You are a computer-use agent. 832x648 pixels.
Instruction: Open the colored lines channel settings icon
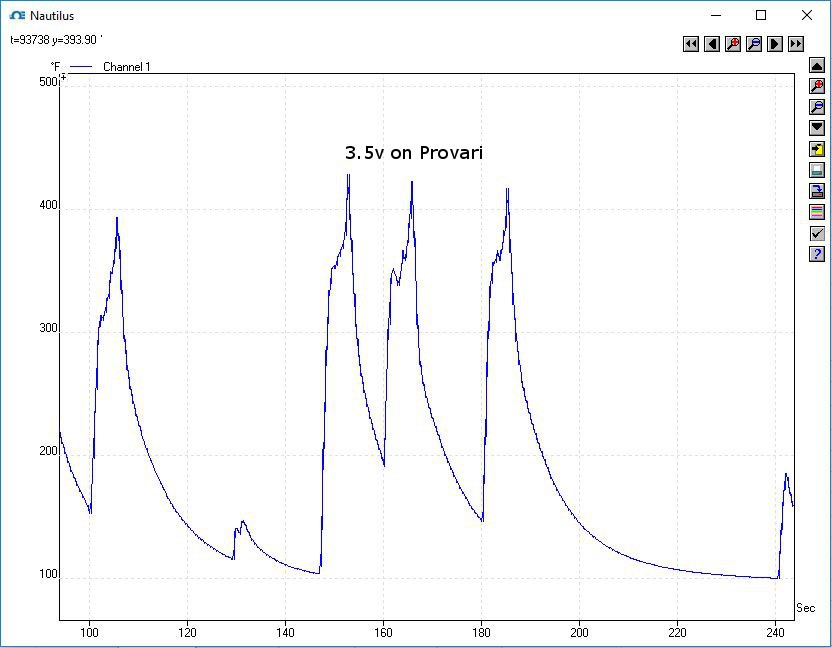(x=817, y=212)
